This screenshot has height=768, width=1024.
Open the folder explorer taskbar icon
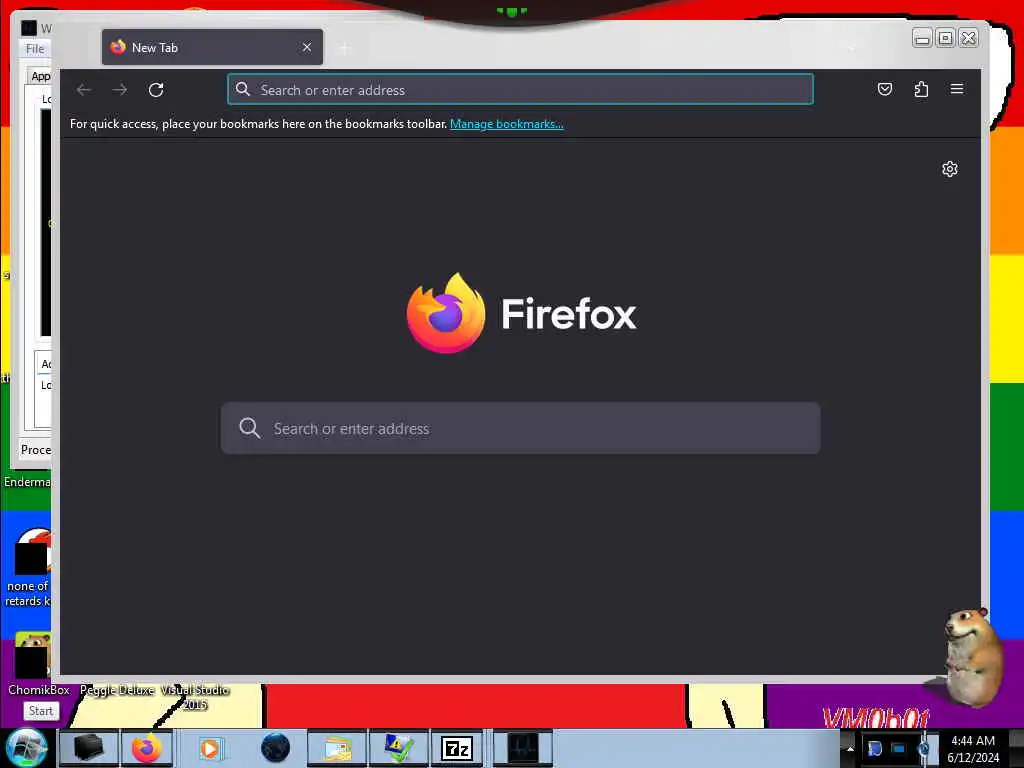pyautogui.click(x=338, y=748)
